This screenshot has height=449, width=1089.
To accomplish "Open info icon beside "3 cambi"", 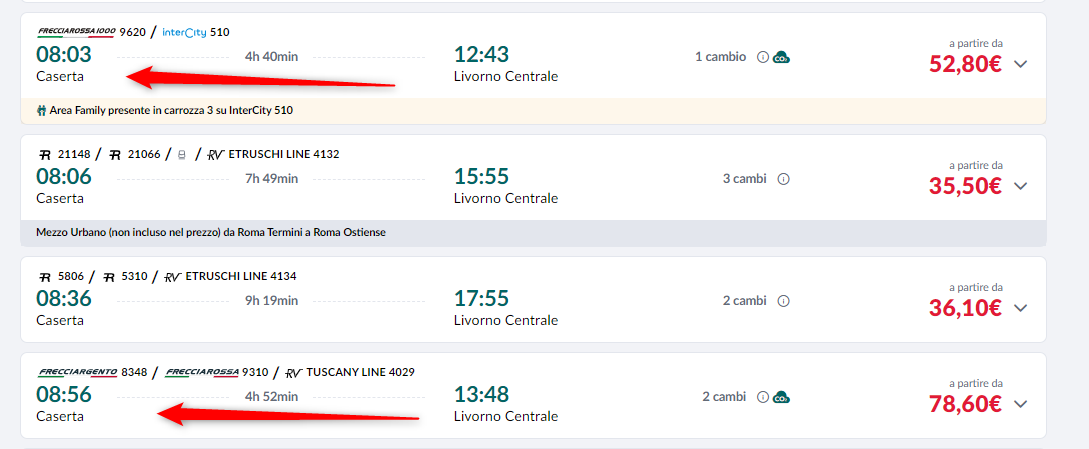I will point(783,179).
